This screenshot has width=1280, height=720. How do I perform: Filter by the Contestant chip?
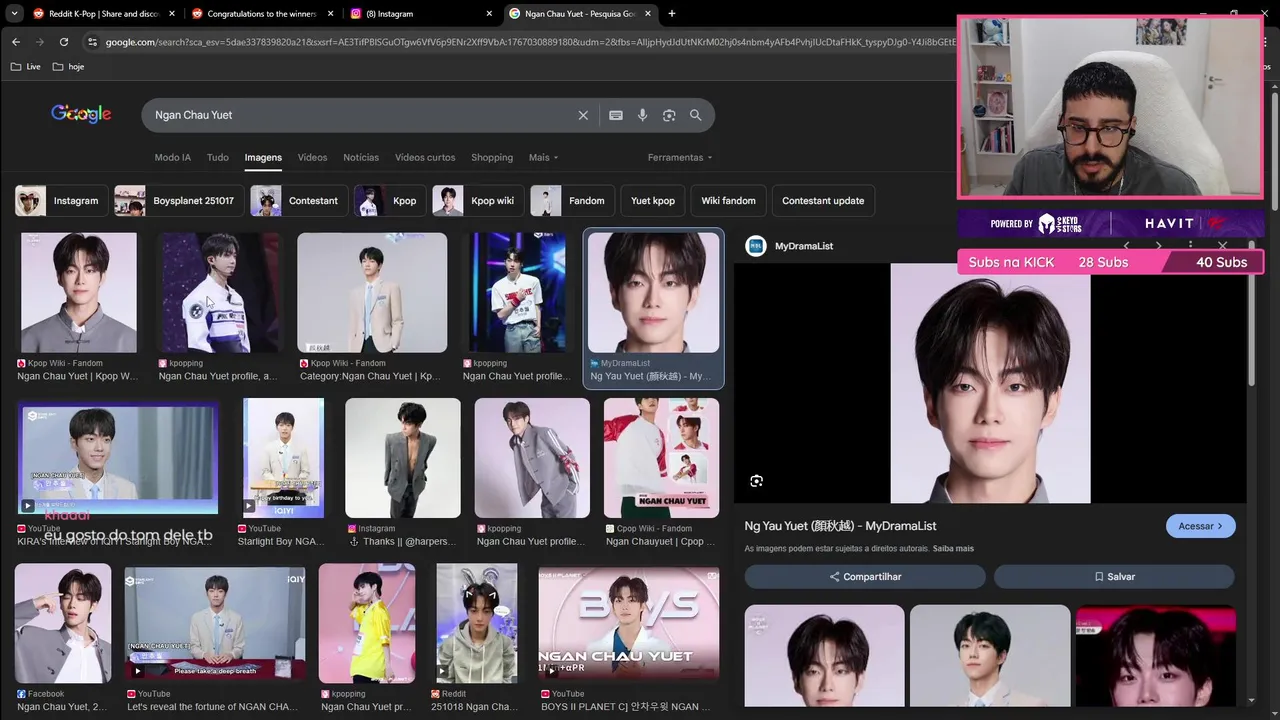pos(299,201)
